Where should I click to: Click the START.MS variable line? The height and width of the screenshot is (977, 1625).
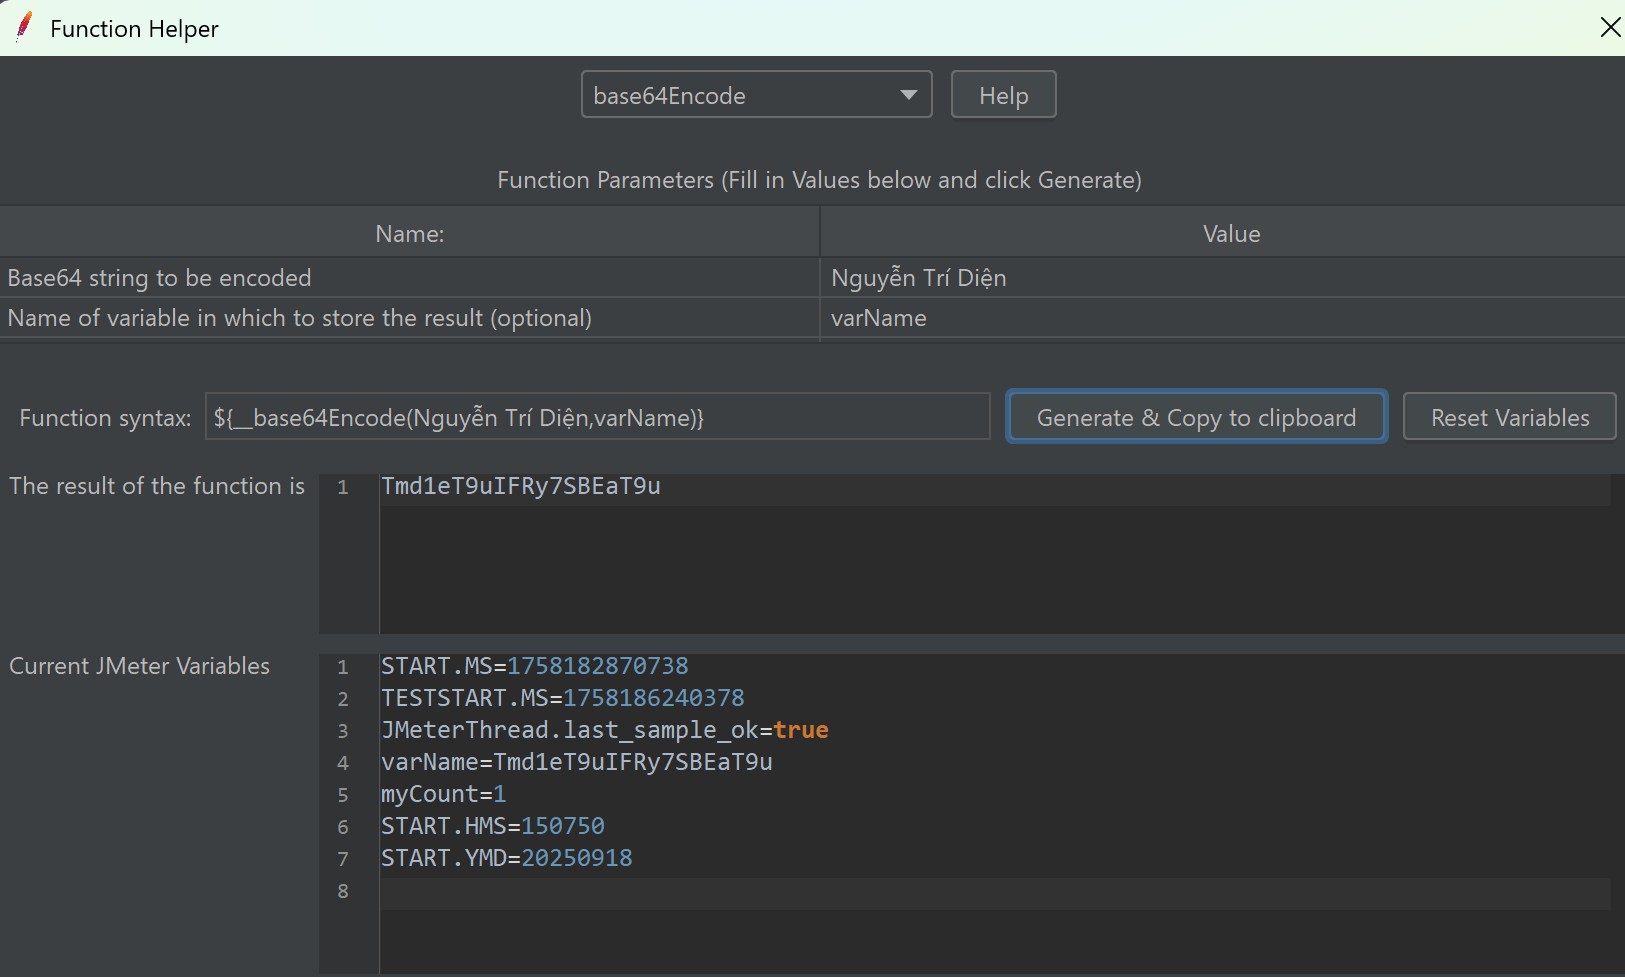534,666
